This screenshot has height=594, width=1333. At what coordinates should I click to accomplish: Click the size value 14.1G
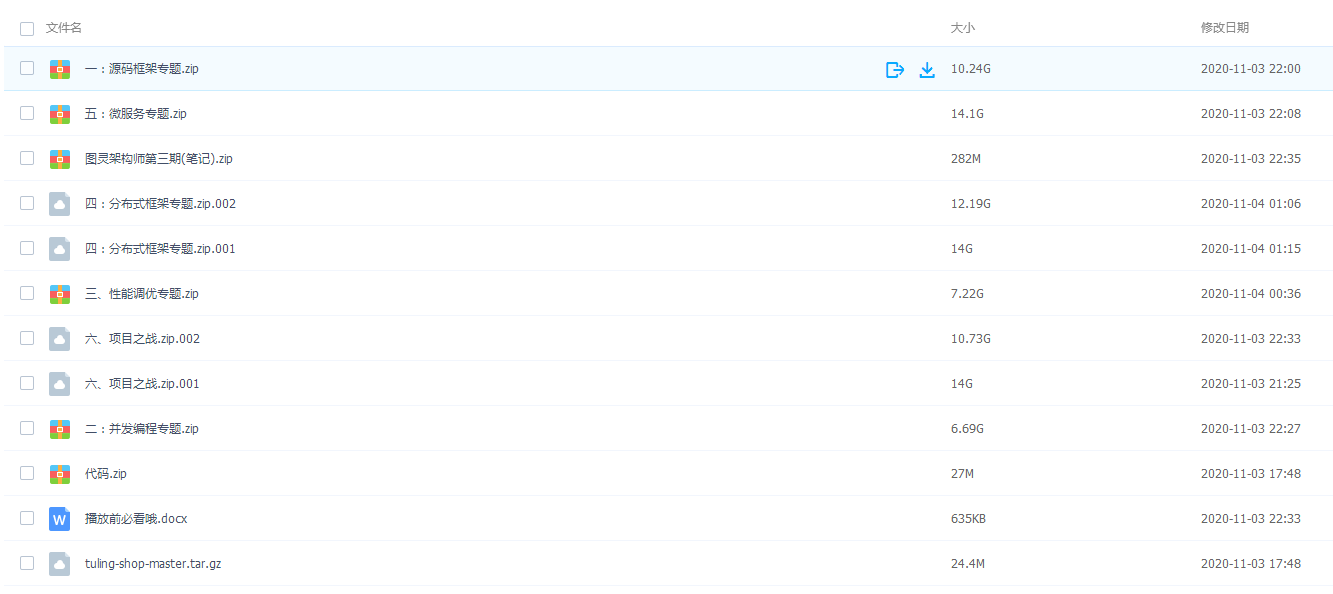(967, 114)
